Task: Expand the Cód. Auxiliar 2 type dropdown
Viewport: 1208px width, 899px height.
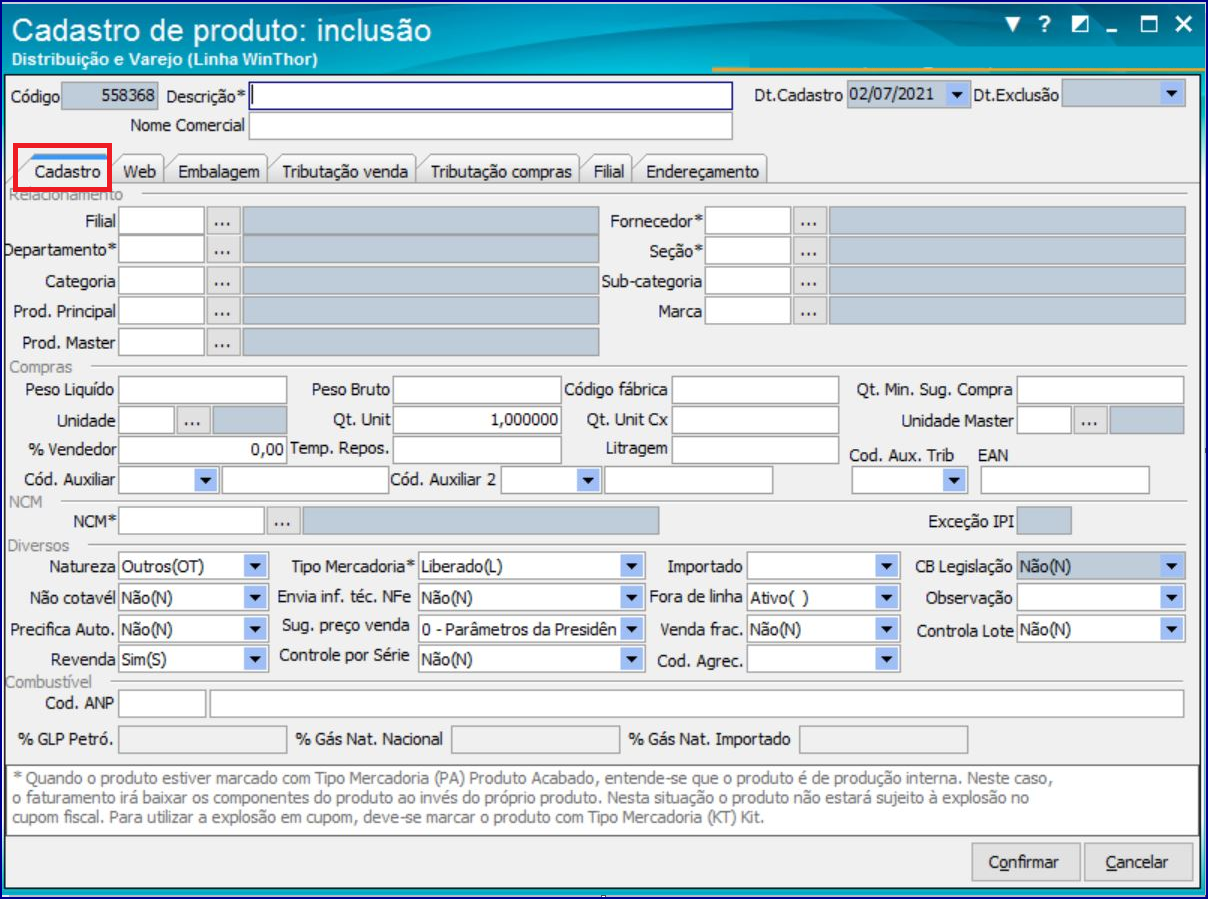Action: click(588, 481)
